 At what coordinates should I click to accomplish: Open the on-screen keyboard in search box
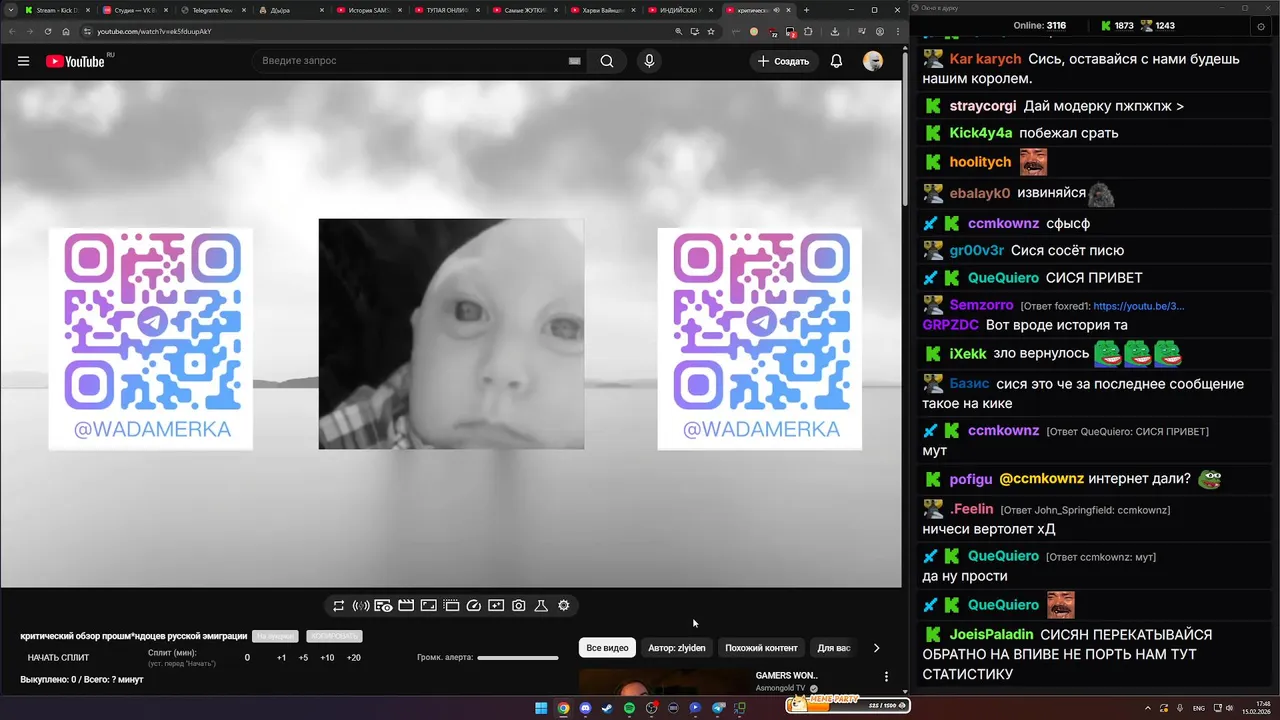(574, 61)
